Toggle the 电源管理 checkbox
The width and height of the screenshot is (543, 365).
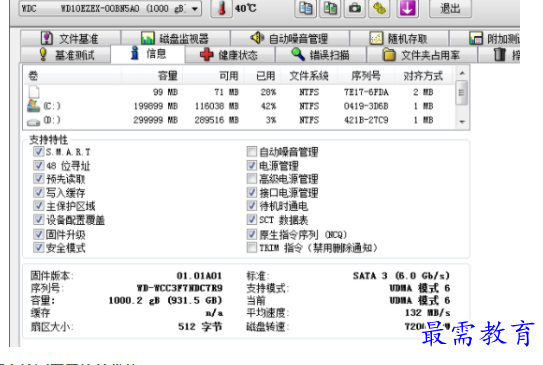pyautogui.click(x=252, y=165)
